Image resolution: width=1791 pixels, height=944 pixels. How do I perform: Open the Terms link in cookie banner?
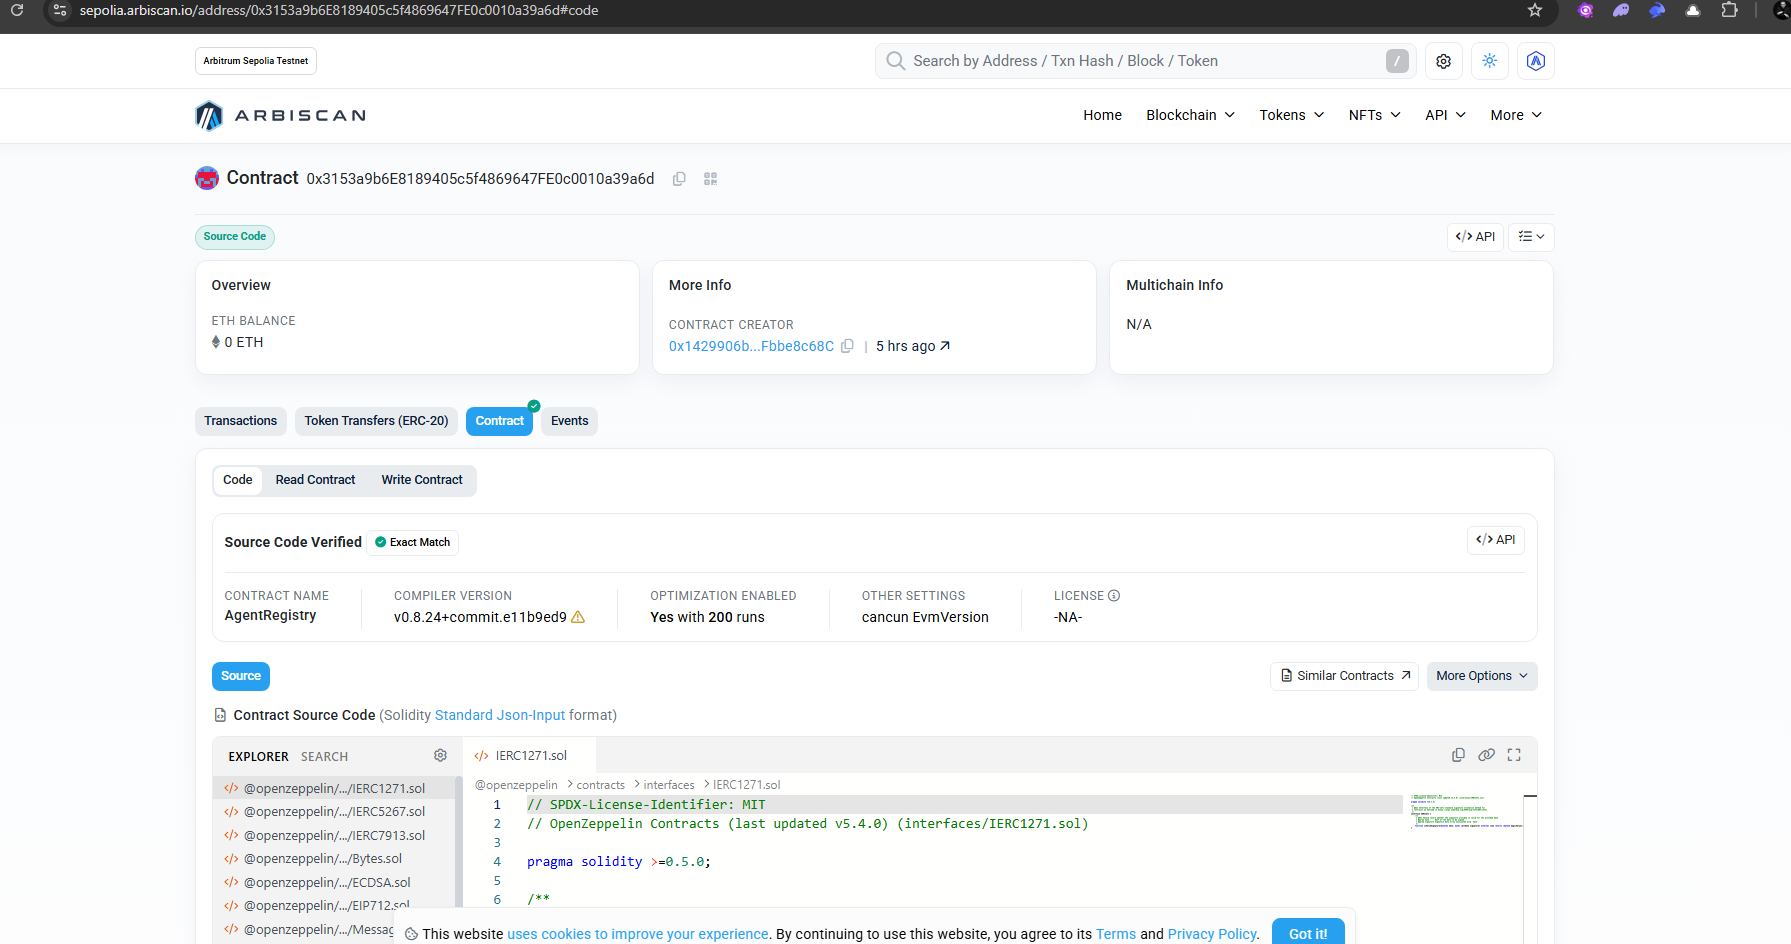pyautogui.click(x=1116, y=934)
